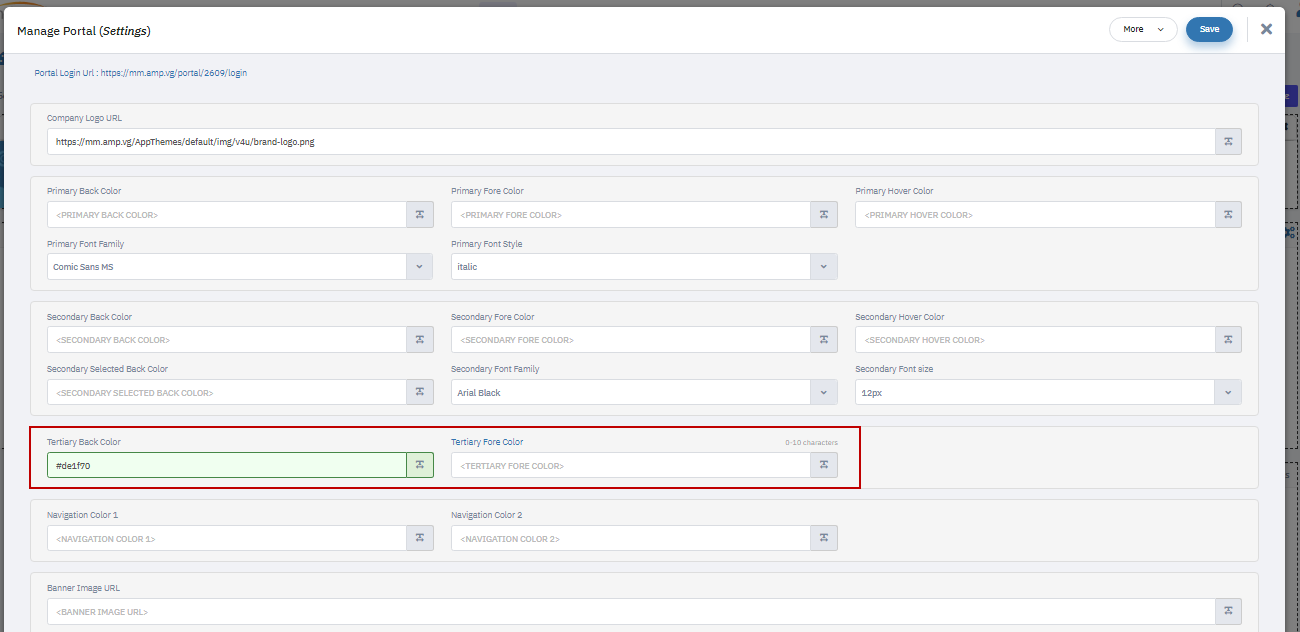
Task: Click the icon next to Primary Hover Color
Action: pos(1228,215)
